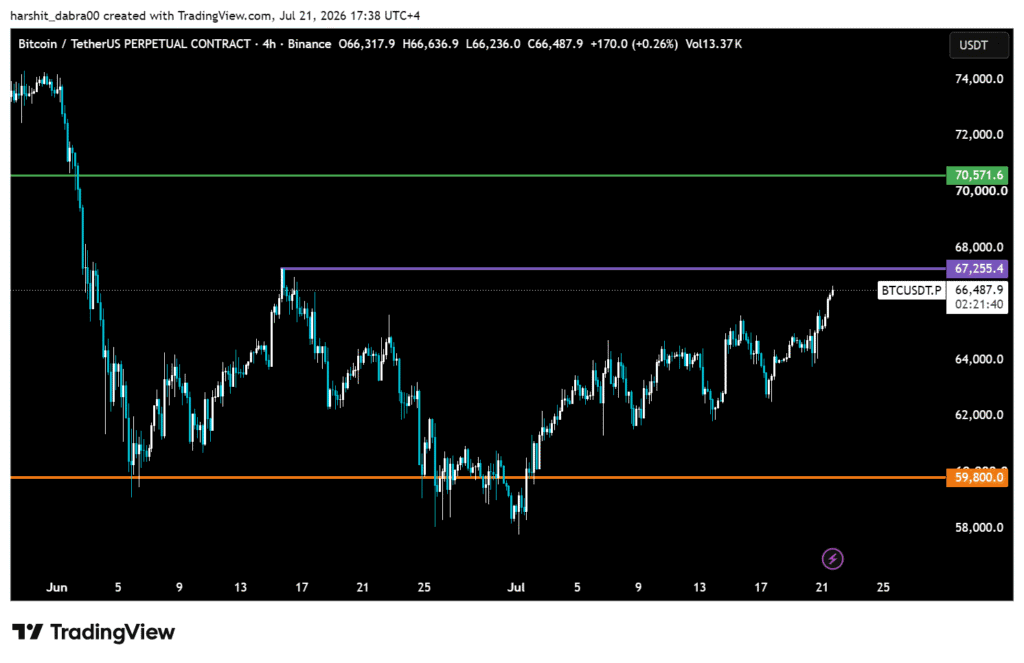Click the Vol 13.37K readout

[713, 44]
